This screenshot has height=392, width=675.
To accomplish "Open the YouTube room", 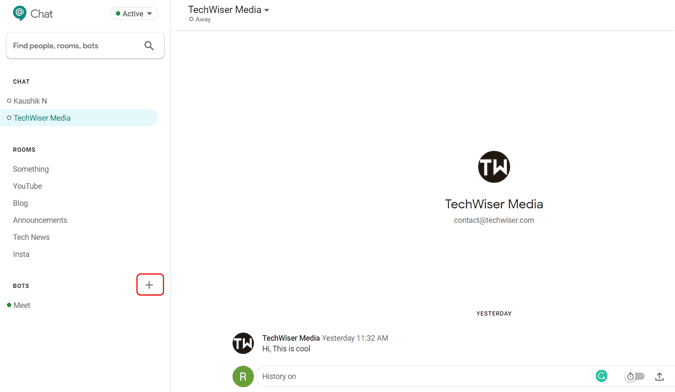I will [28, 186].
